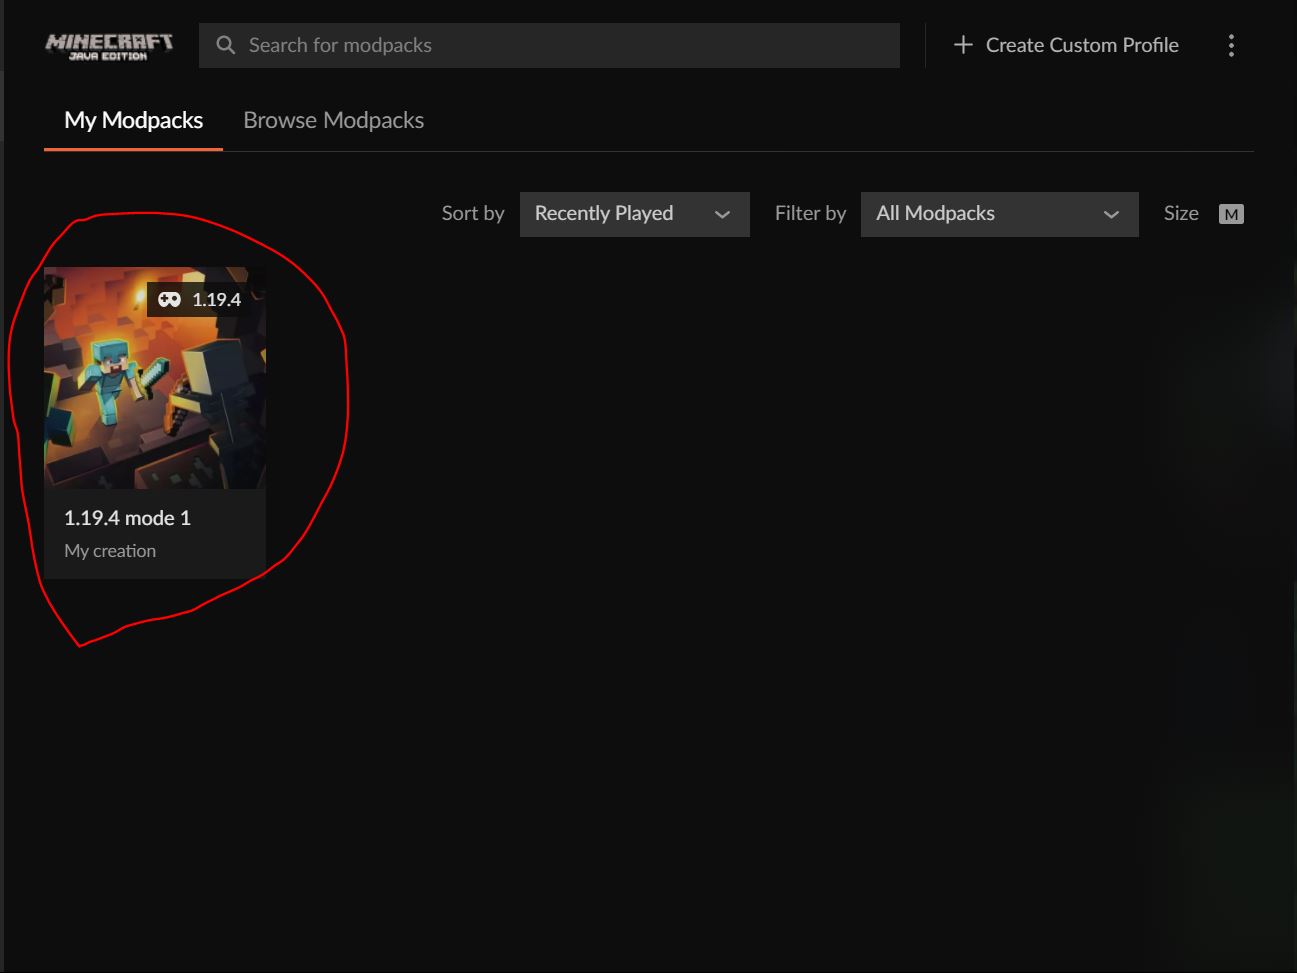Open the three-dot more options menu
Image resolution: width=1297 pixels, height=973 pixels.
(1231, 45)
